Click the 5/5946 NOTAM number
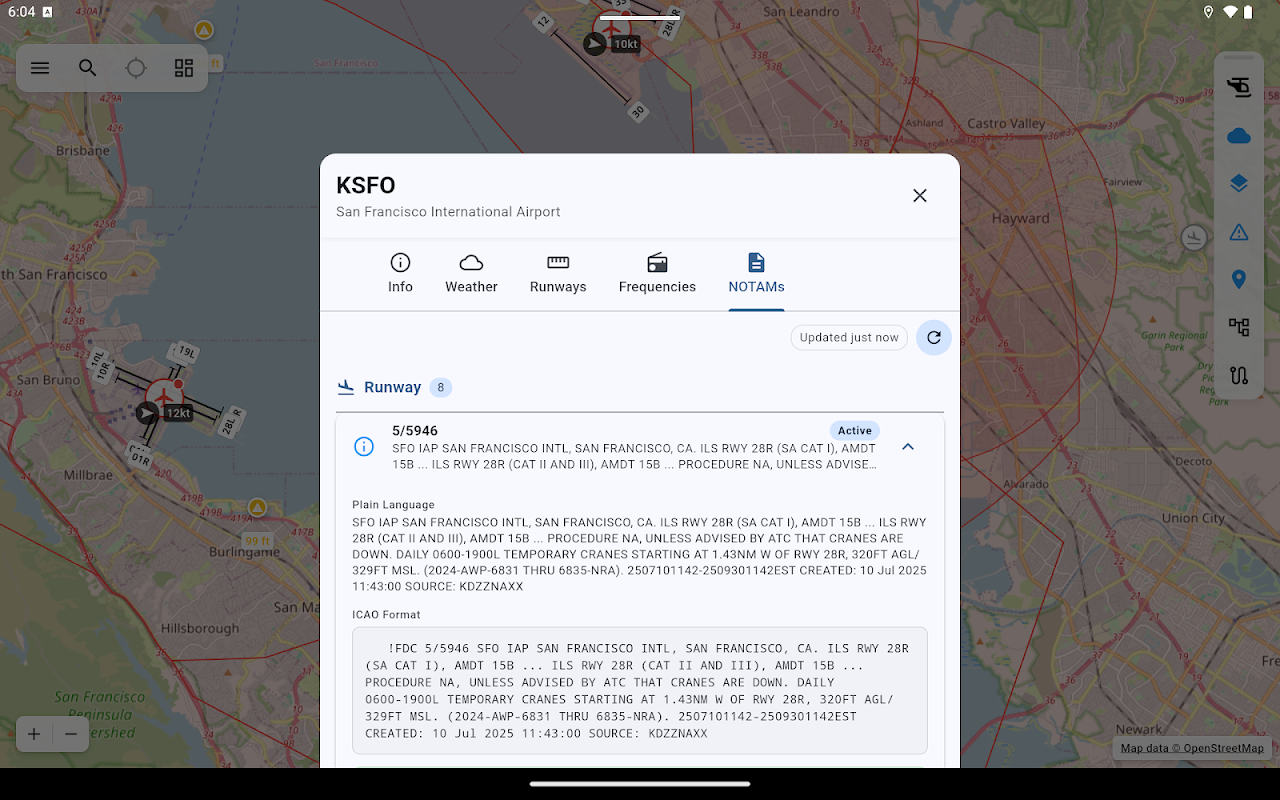 click(415, 431)
